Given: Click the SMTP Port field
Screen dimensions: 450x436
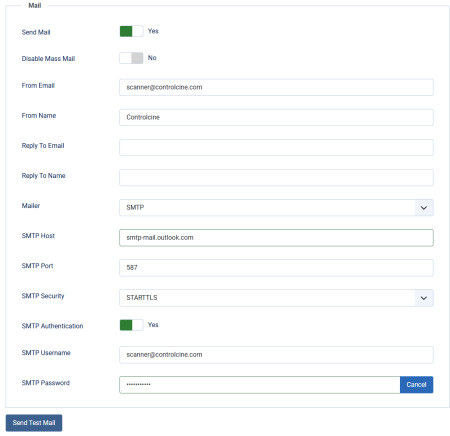Looking at the screenshot, I should (x=276, y=268).
